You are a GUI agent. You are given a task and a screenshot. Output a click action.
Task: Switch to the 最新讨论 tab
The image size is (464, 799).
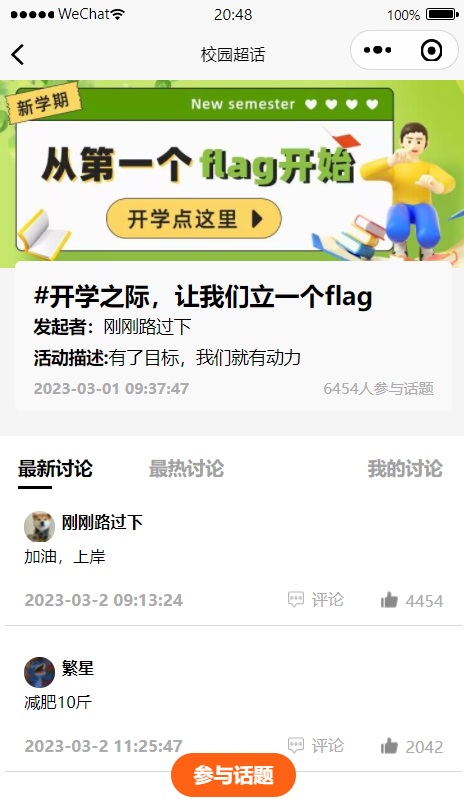pos(55,469)
